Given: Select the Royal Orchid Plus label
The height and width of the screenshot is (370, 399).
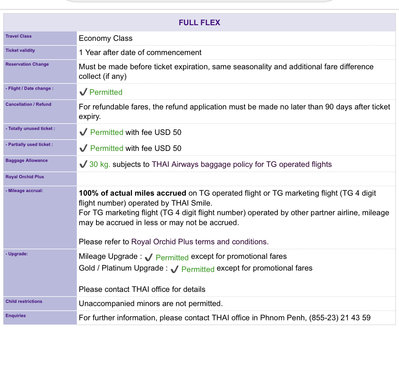Looking at the screenshot, I should [25, 177].
